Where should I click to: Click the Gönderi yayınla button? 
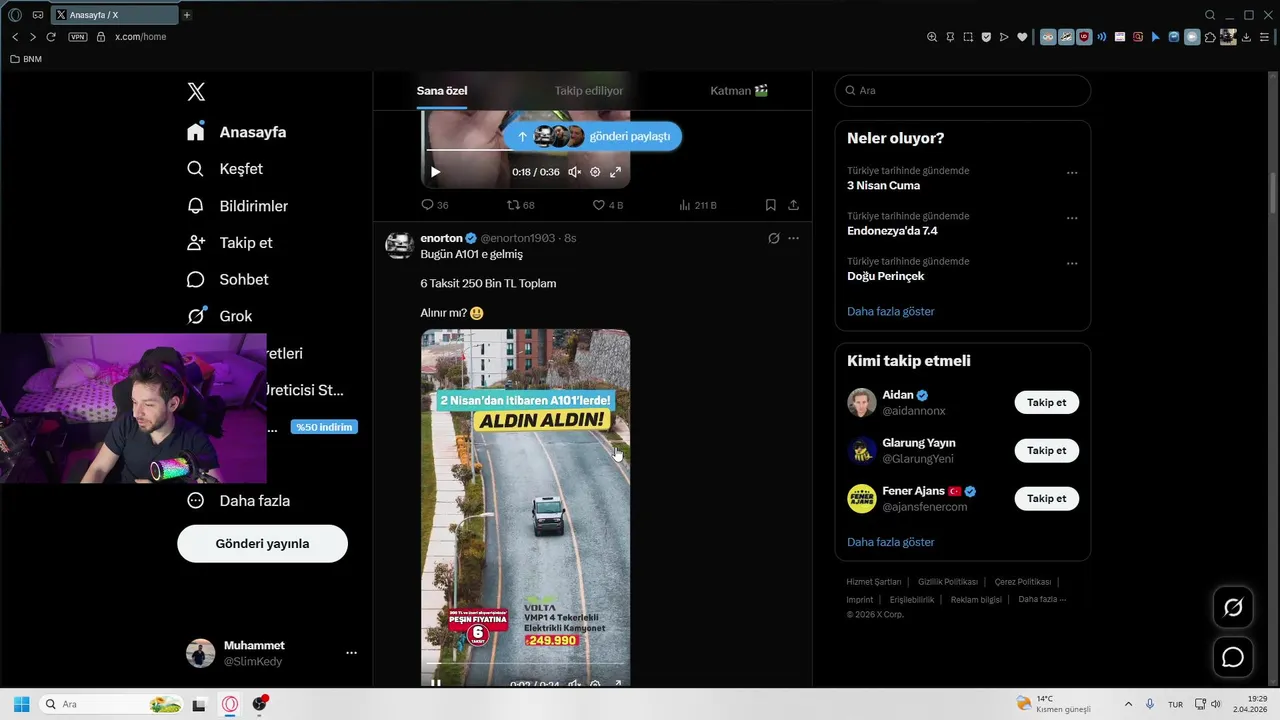pos(262,544)
